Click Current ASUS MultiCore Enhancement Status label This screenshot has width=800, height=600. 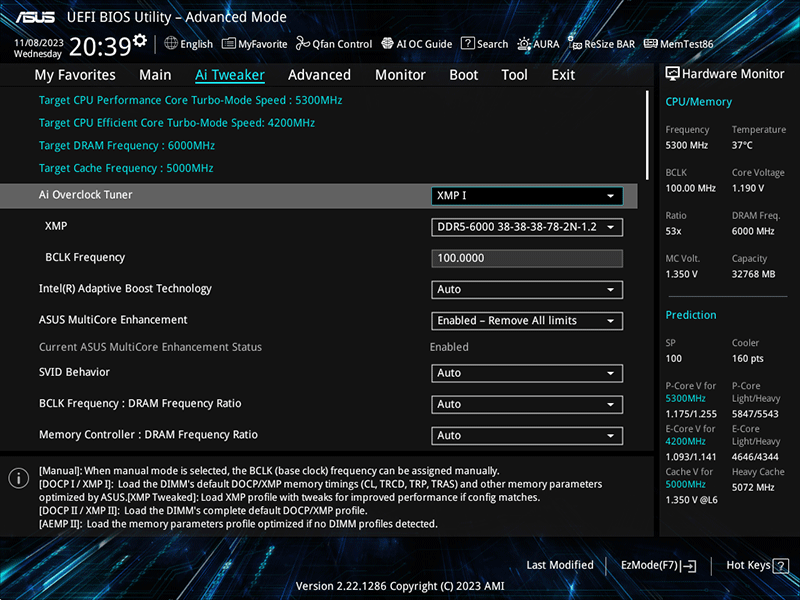151,347
